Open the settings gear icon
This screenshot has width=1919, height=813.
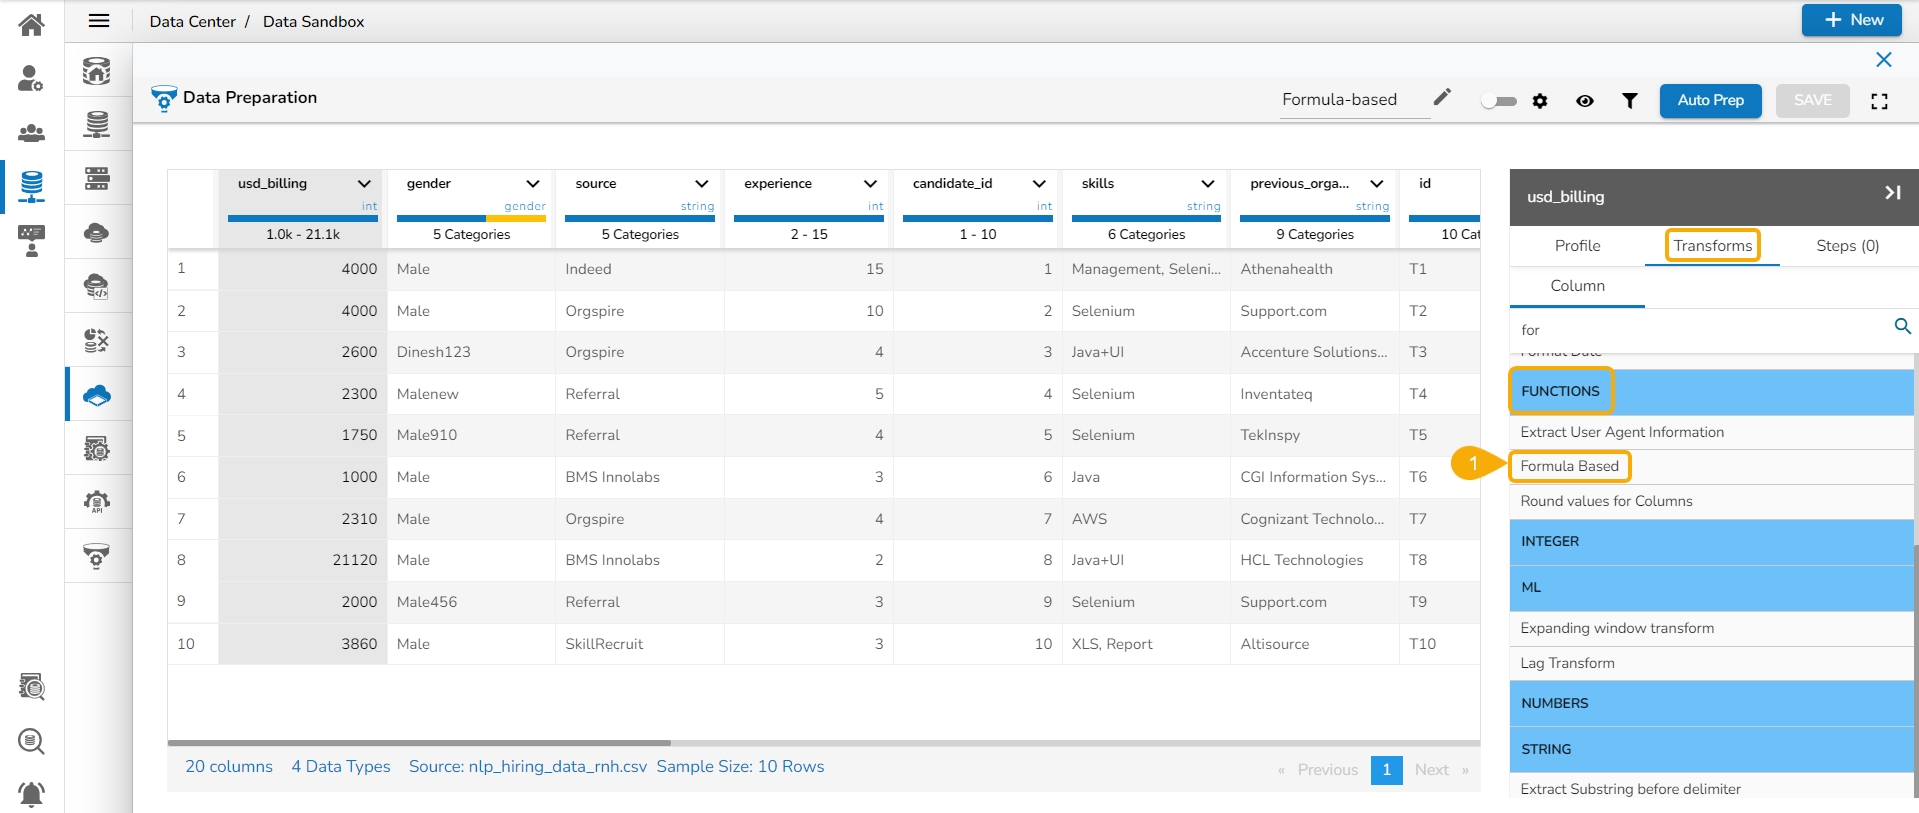pyautogui.click(x=1540, y=101)
